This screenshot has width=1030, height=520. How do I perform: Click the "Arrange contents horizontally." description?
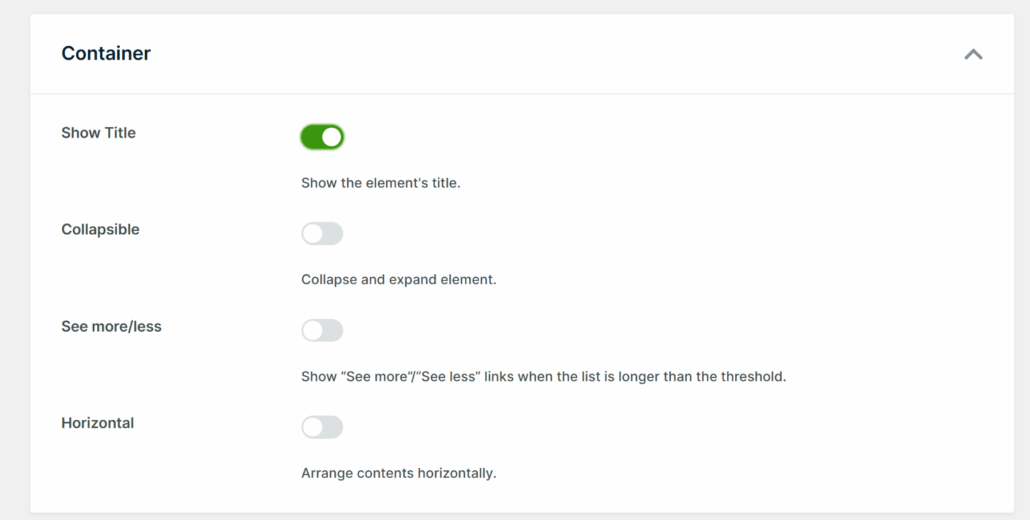(x=398, y=473)
